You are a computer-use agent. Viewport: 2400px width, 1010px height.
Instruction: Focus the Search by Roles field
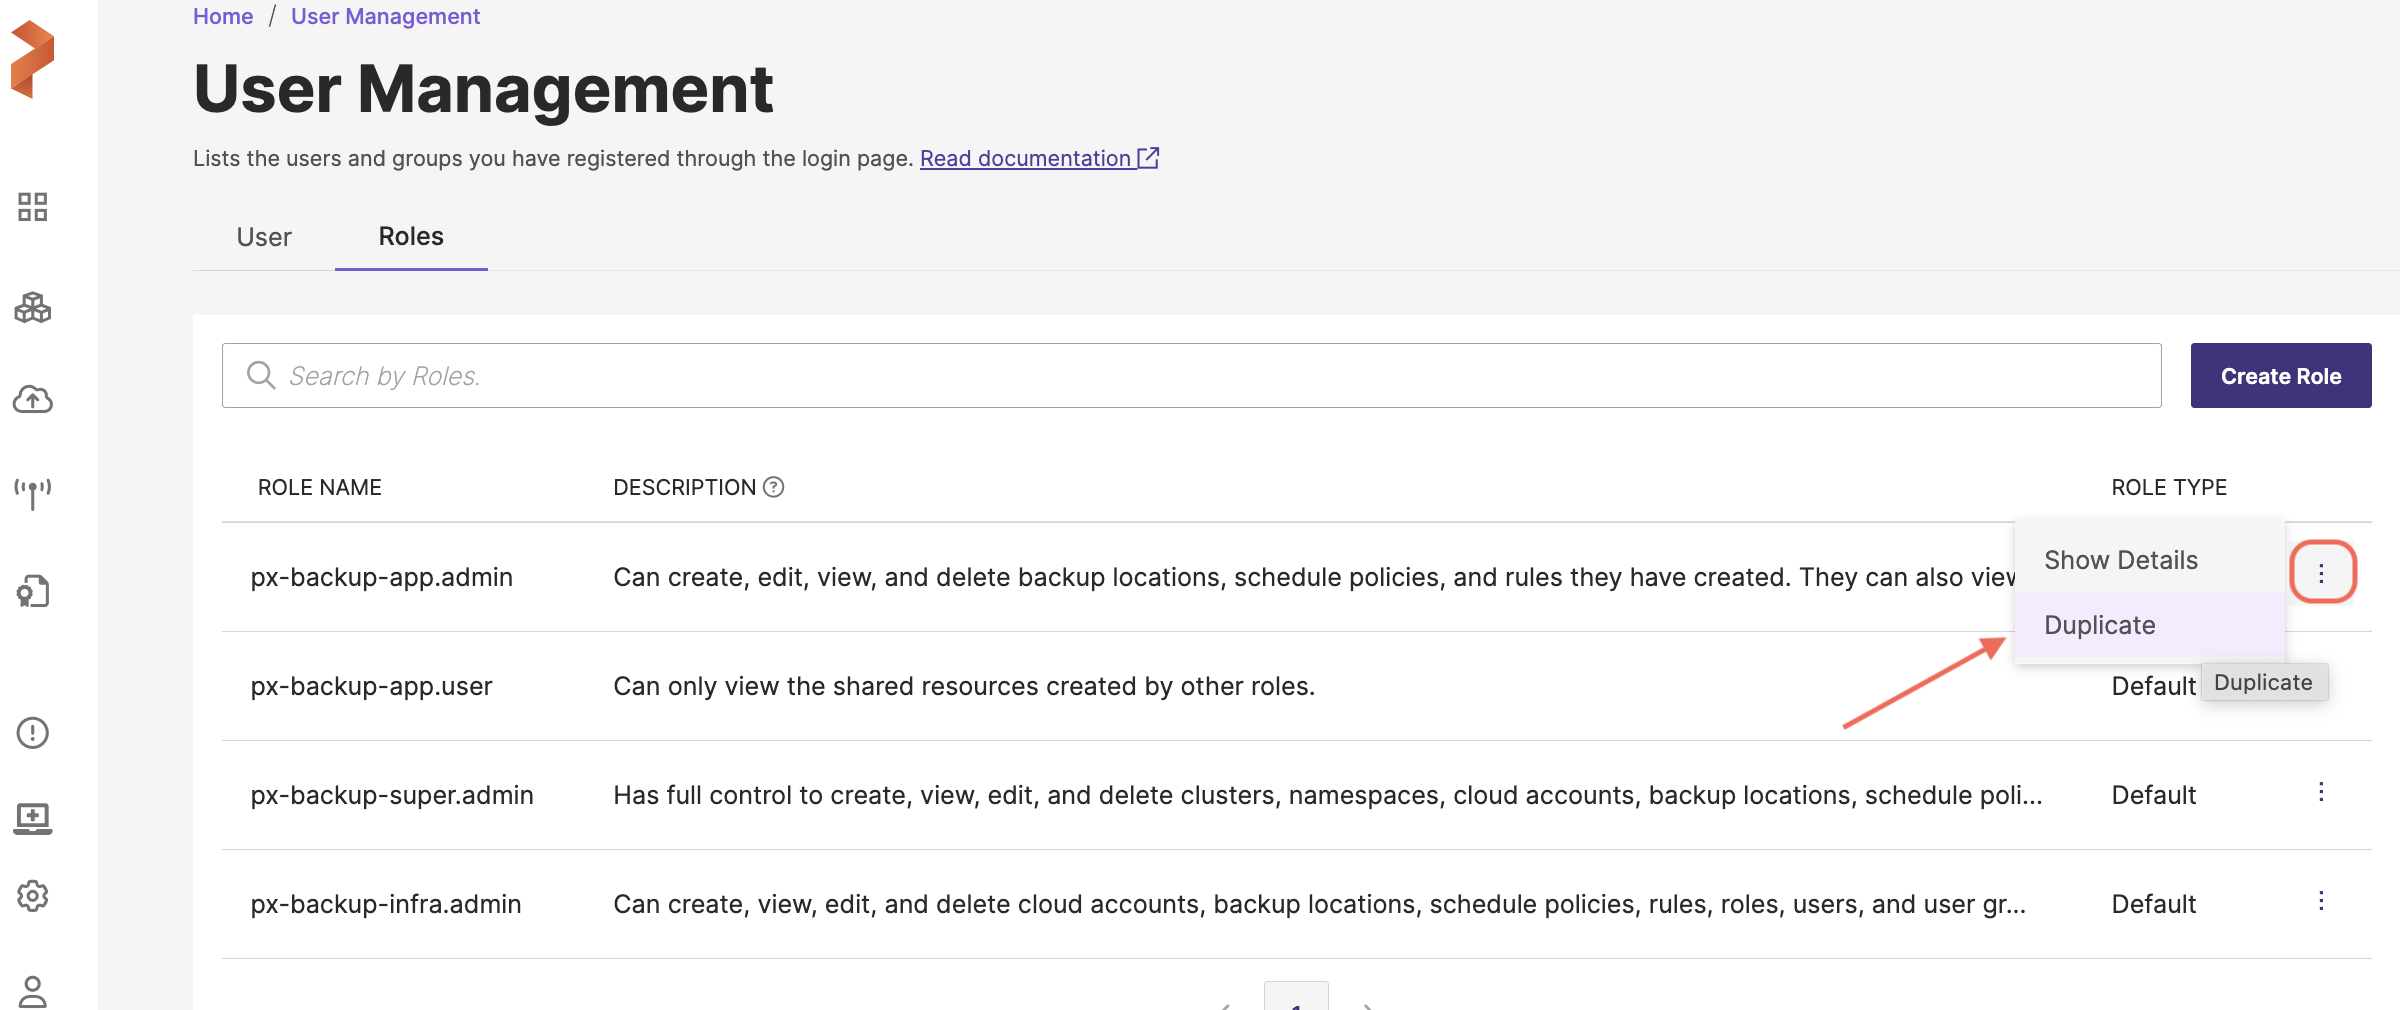(1190, 376)
